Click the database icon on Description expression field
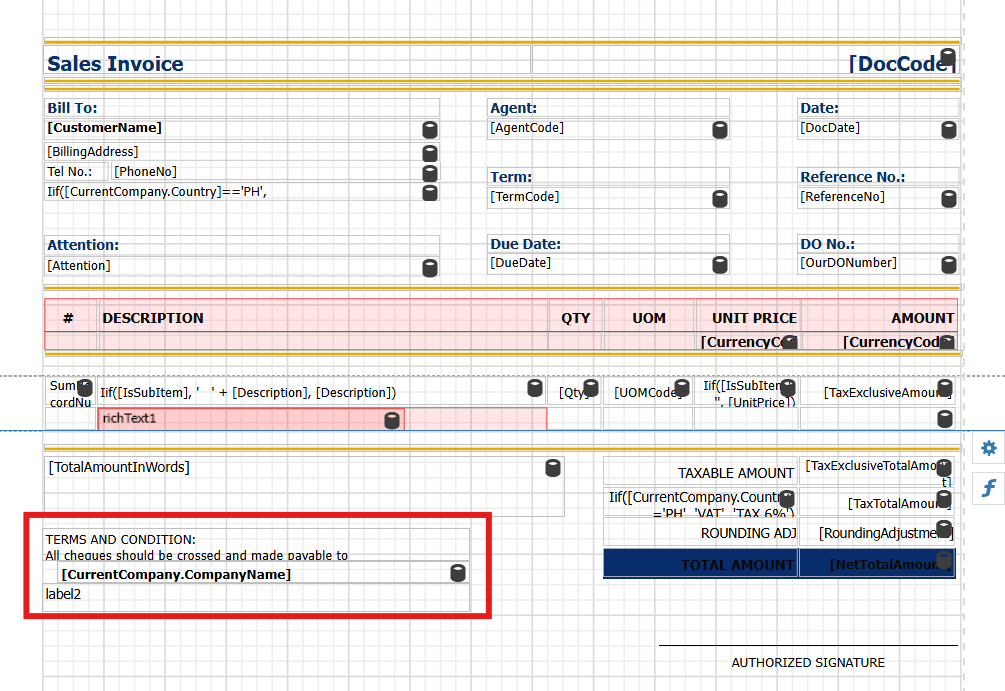1005x691 pixels. (535, 388)
